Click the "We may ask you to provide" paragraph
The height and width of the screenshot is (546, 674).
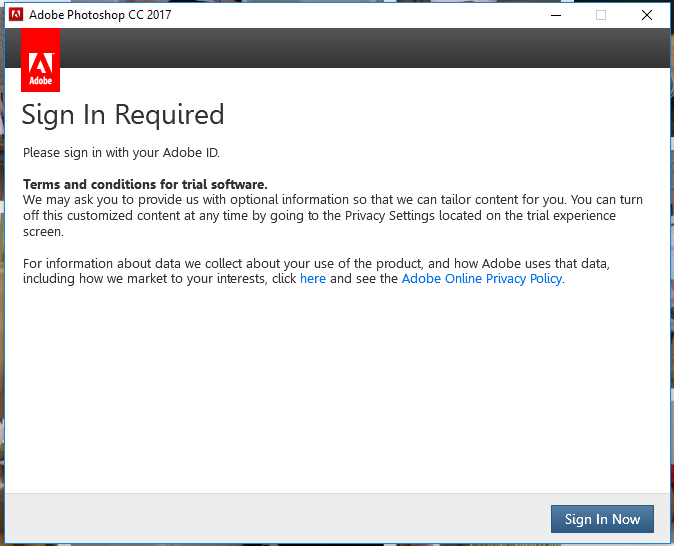click(333, 215)
